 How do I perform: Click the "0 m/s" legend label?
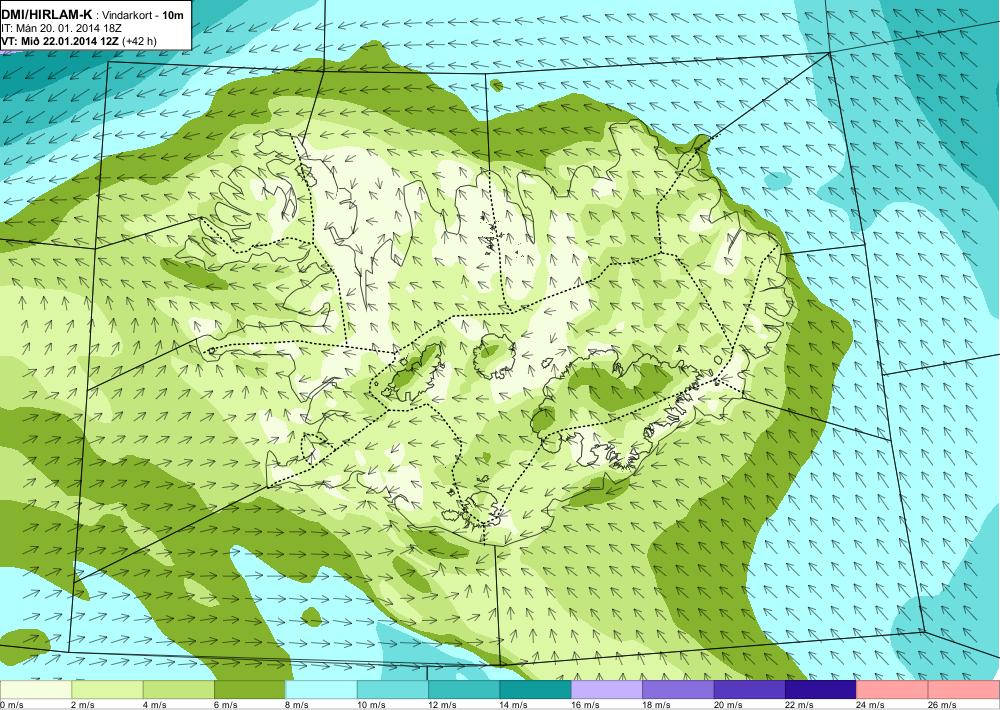tap(11, 705)
